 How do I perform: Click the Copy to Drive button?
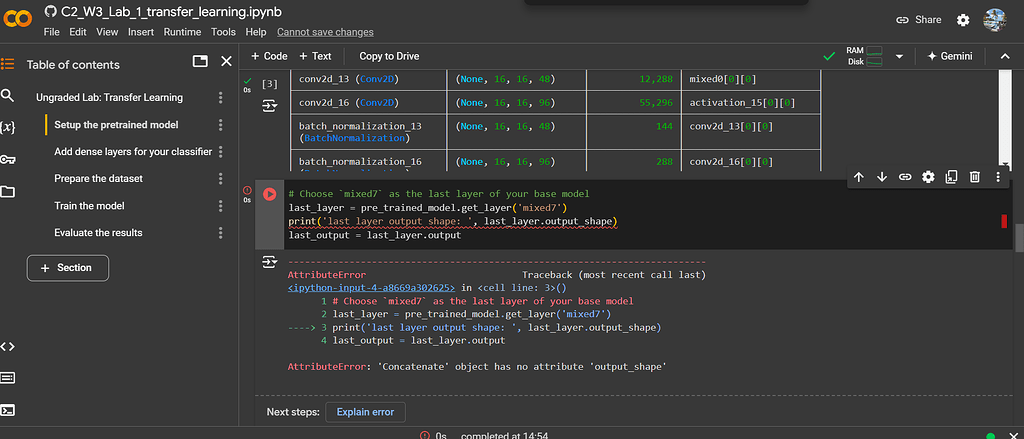(389, 57)
